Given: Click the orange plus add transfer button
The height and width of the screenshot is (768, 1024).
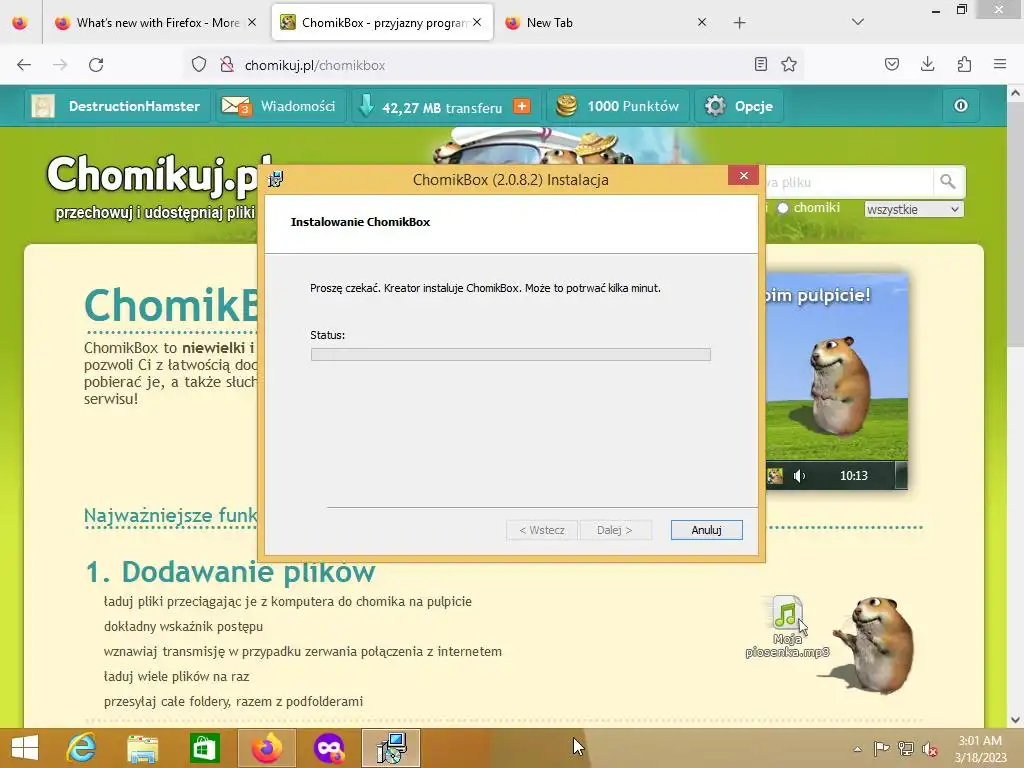Looking at the screenshot, I should (522, 106).
